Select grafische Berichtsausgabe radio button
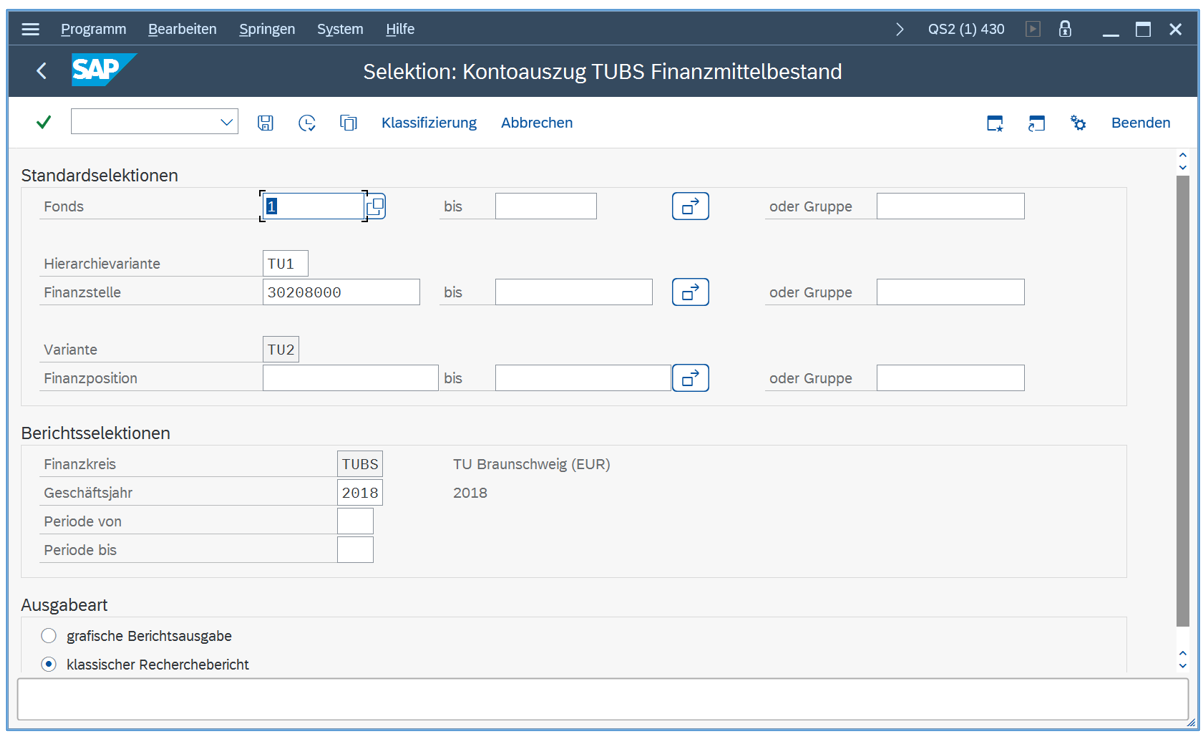The width and height of the screenshot is (1203, 735). click(x=49, y=636)
